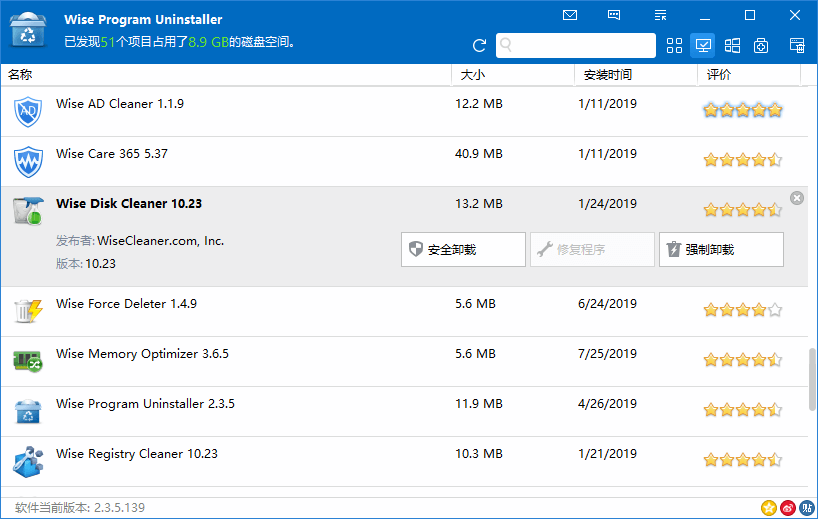Viewport: 818px width, 519px height.
Task: Click 安全卸载 safe uninstall button
Action: point(463,249)
